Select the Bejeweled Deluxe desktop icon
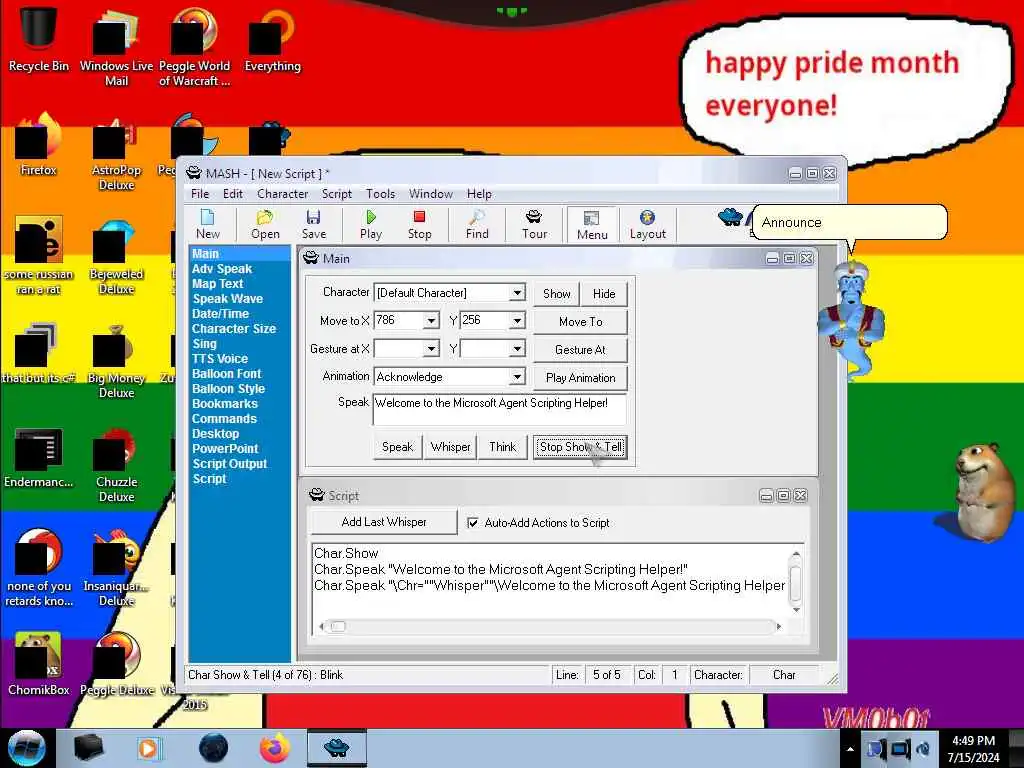The width and height of the screenshot is (1024, 768). pos(116,257)
